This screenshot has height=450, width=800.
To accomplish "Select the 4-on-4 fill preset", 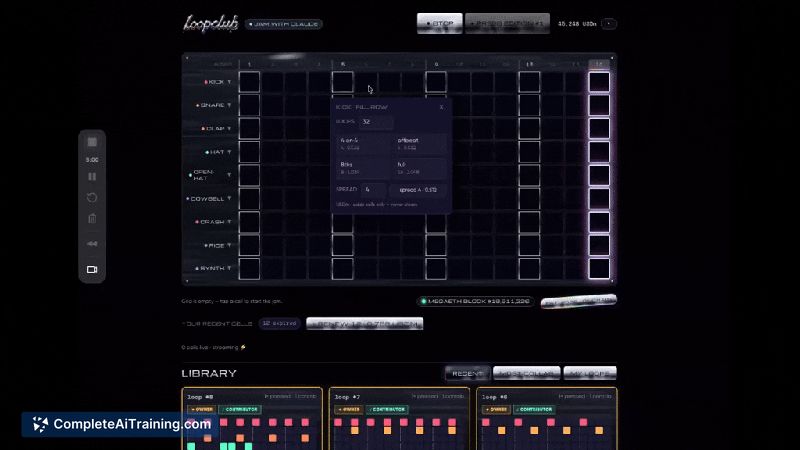I will 363,143.
